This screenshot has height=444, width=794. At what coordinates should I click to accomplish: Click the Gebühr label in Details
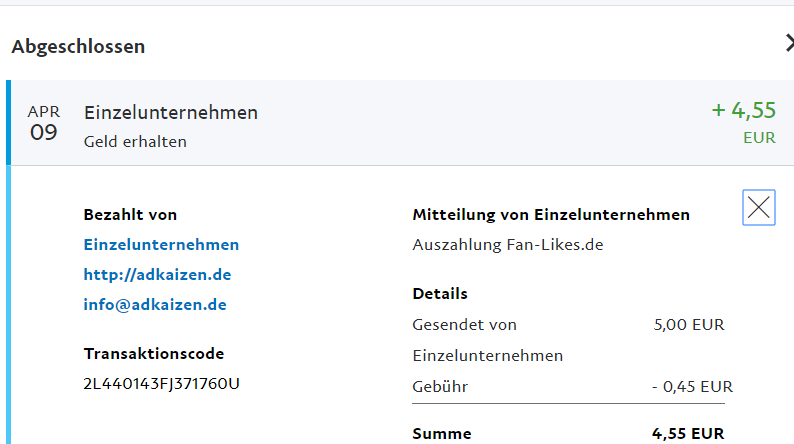(x=440, y=386)
